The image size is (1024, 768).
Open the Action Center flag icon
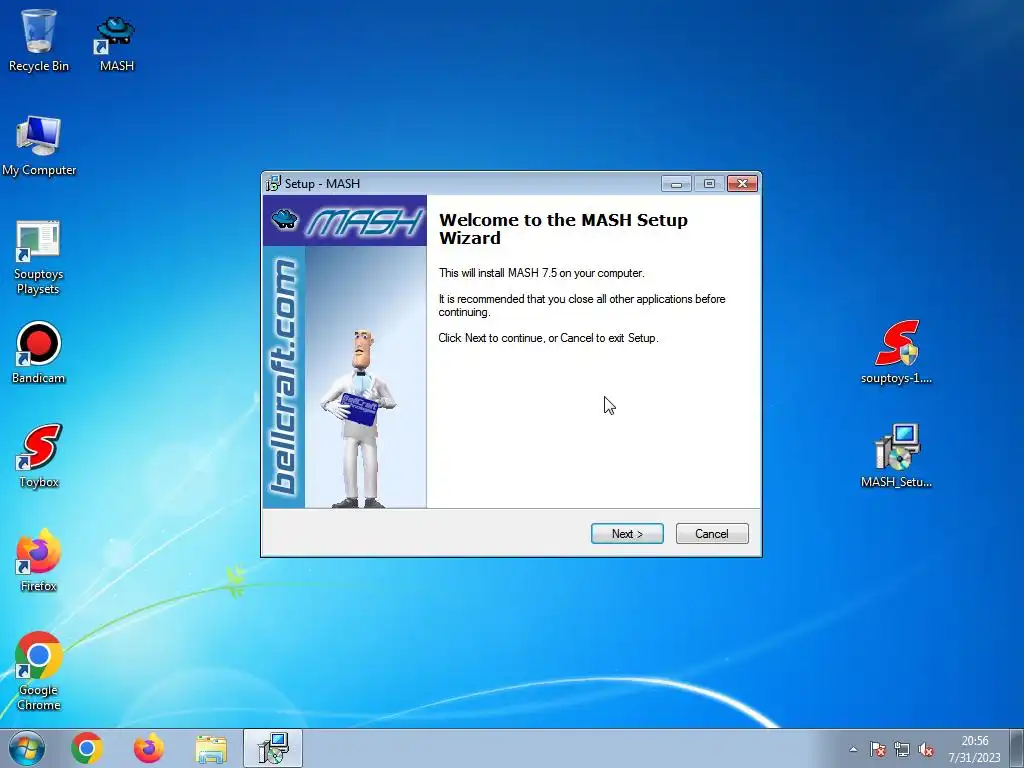[x=878, y=749]
